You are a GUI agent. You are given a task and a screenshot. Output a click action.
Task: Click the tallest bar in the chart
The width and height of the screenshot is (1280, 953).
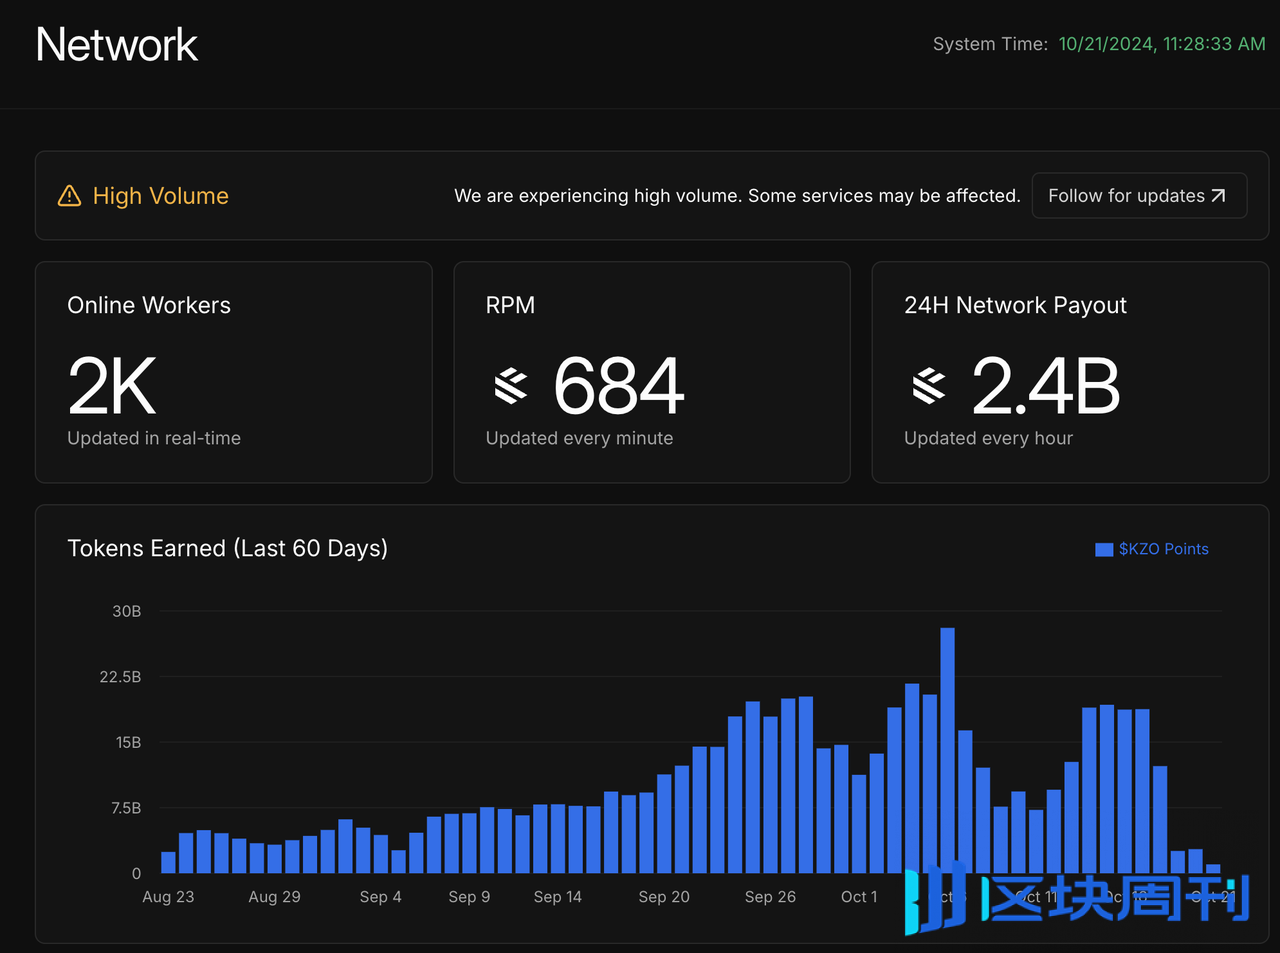[x=947, y=750]
